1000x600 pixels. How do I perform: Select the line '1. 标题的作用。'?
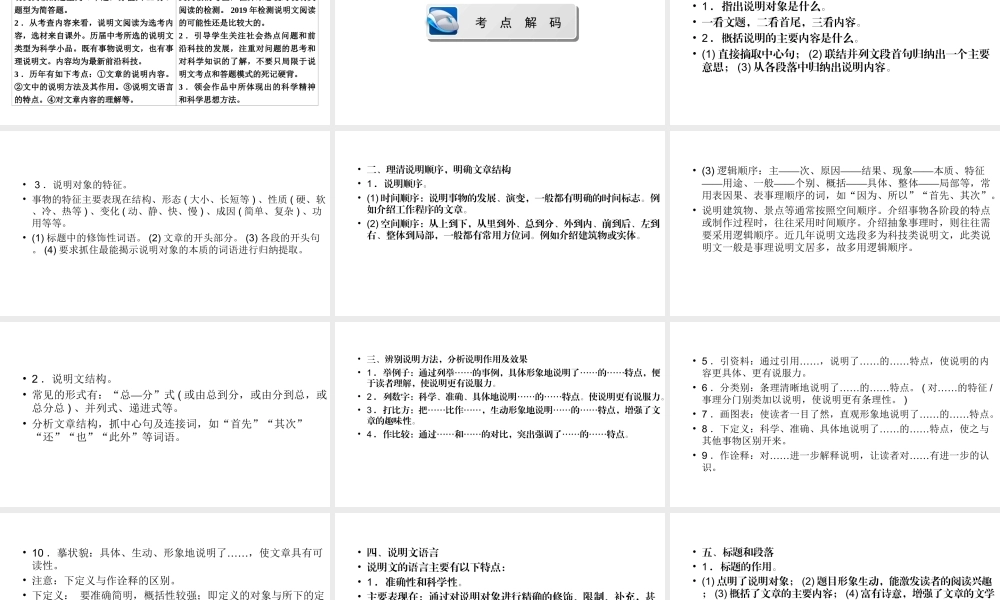[740, 566]
